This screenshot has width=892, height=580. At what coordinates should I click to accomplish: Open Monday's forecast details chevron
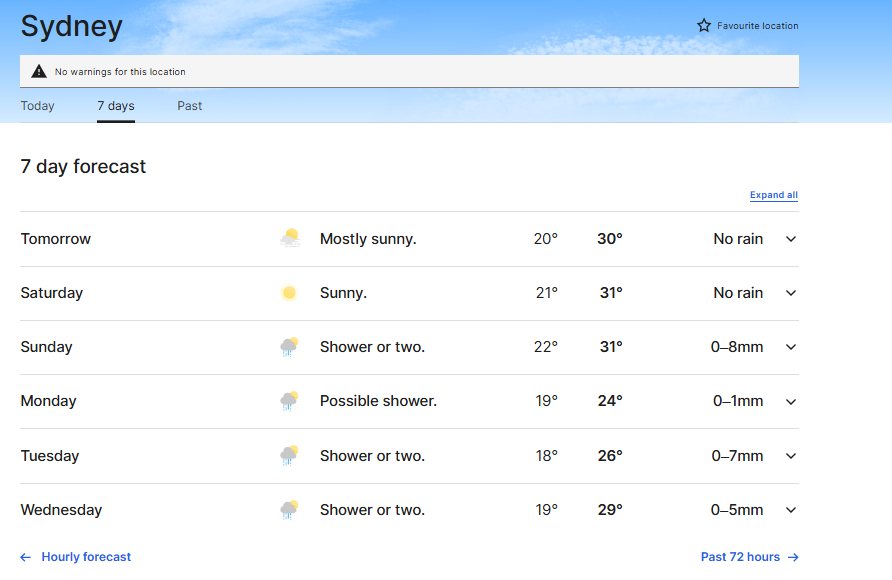[791, 401]
